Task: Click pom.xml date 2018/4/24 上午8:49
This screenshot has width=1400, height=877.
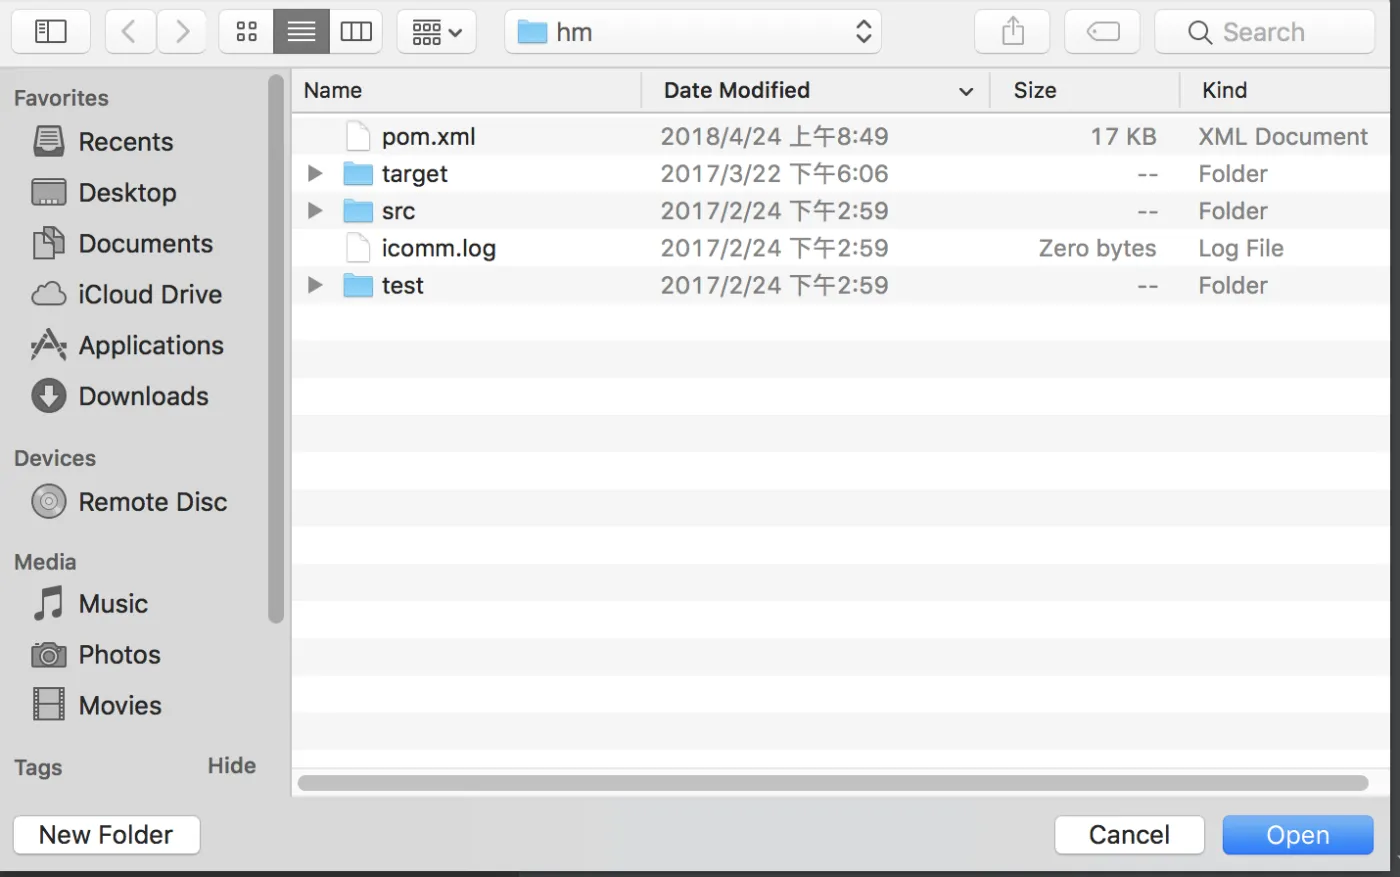Action: [x=774, y=136]
